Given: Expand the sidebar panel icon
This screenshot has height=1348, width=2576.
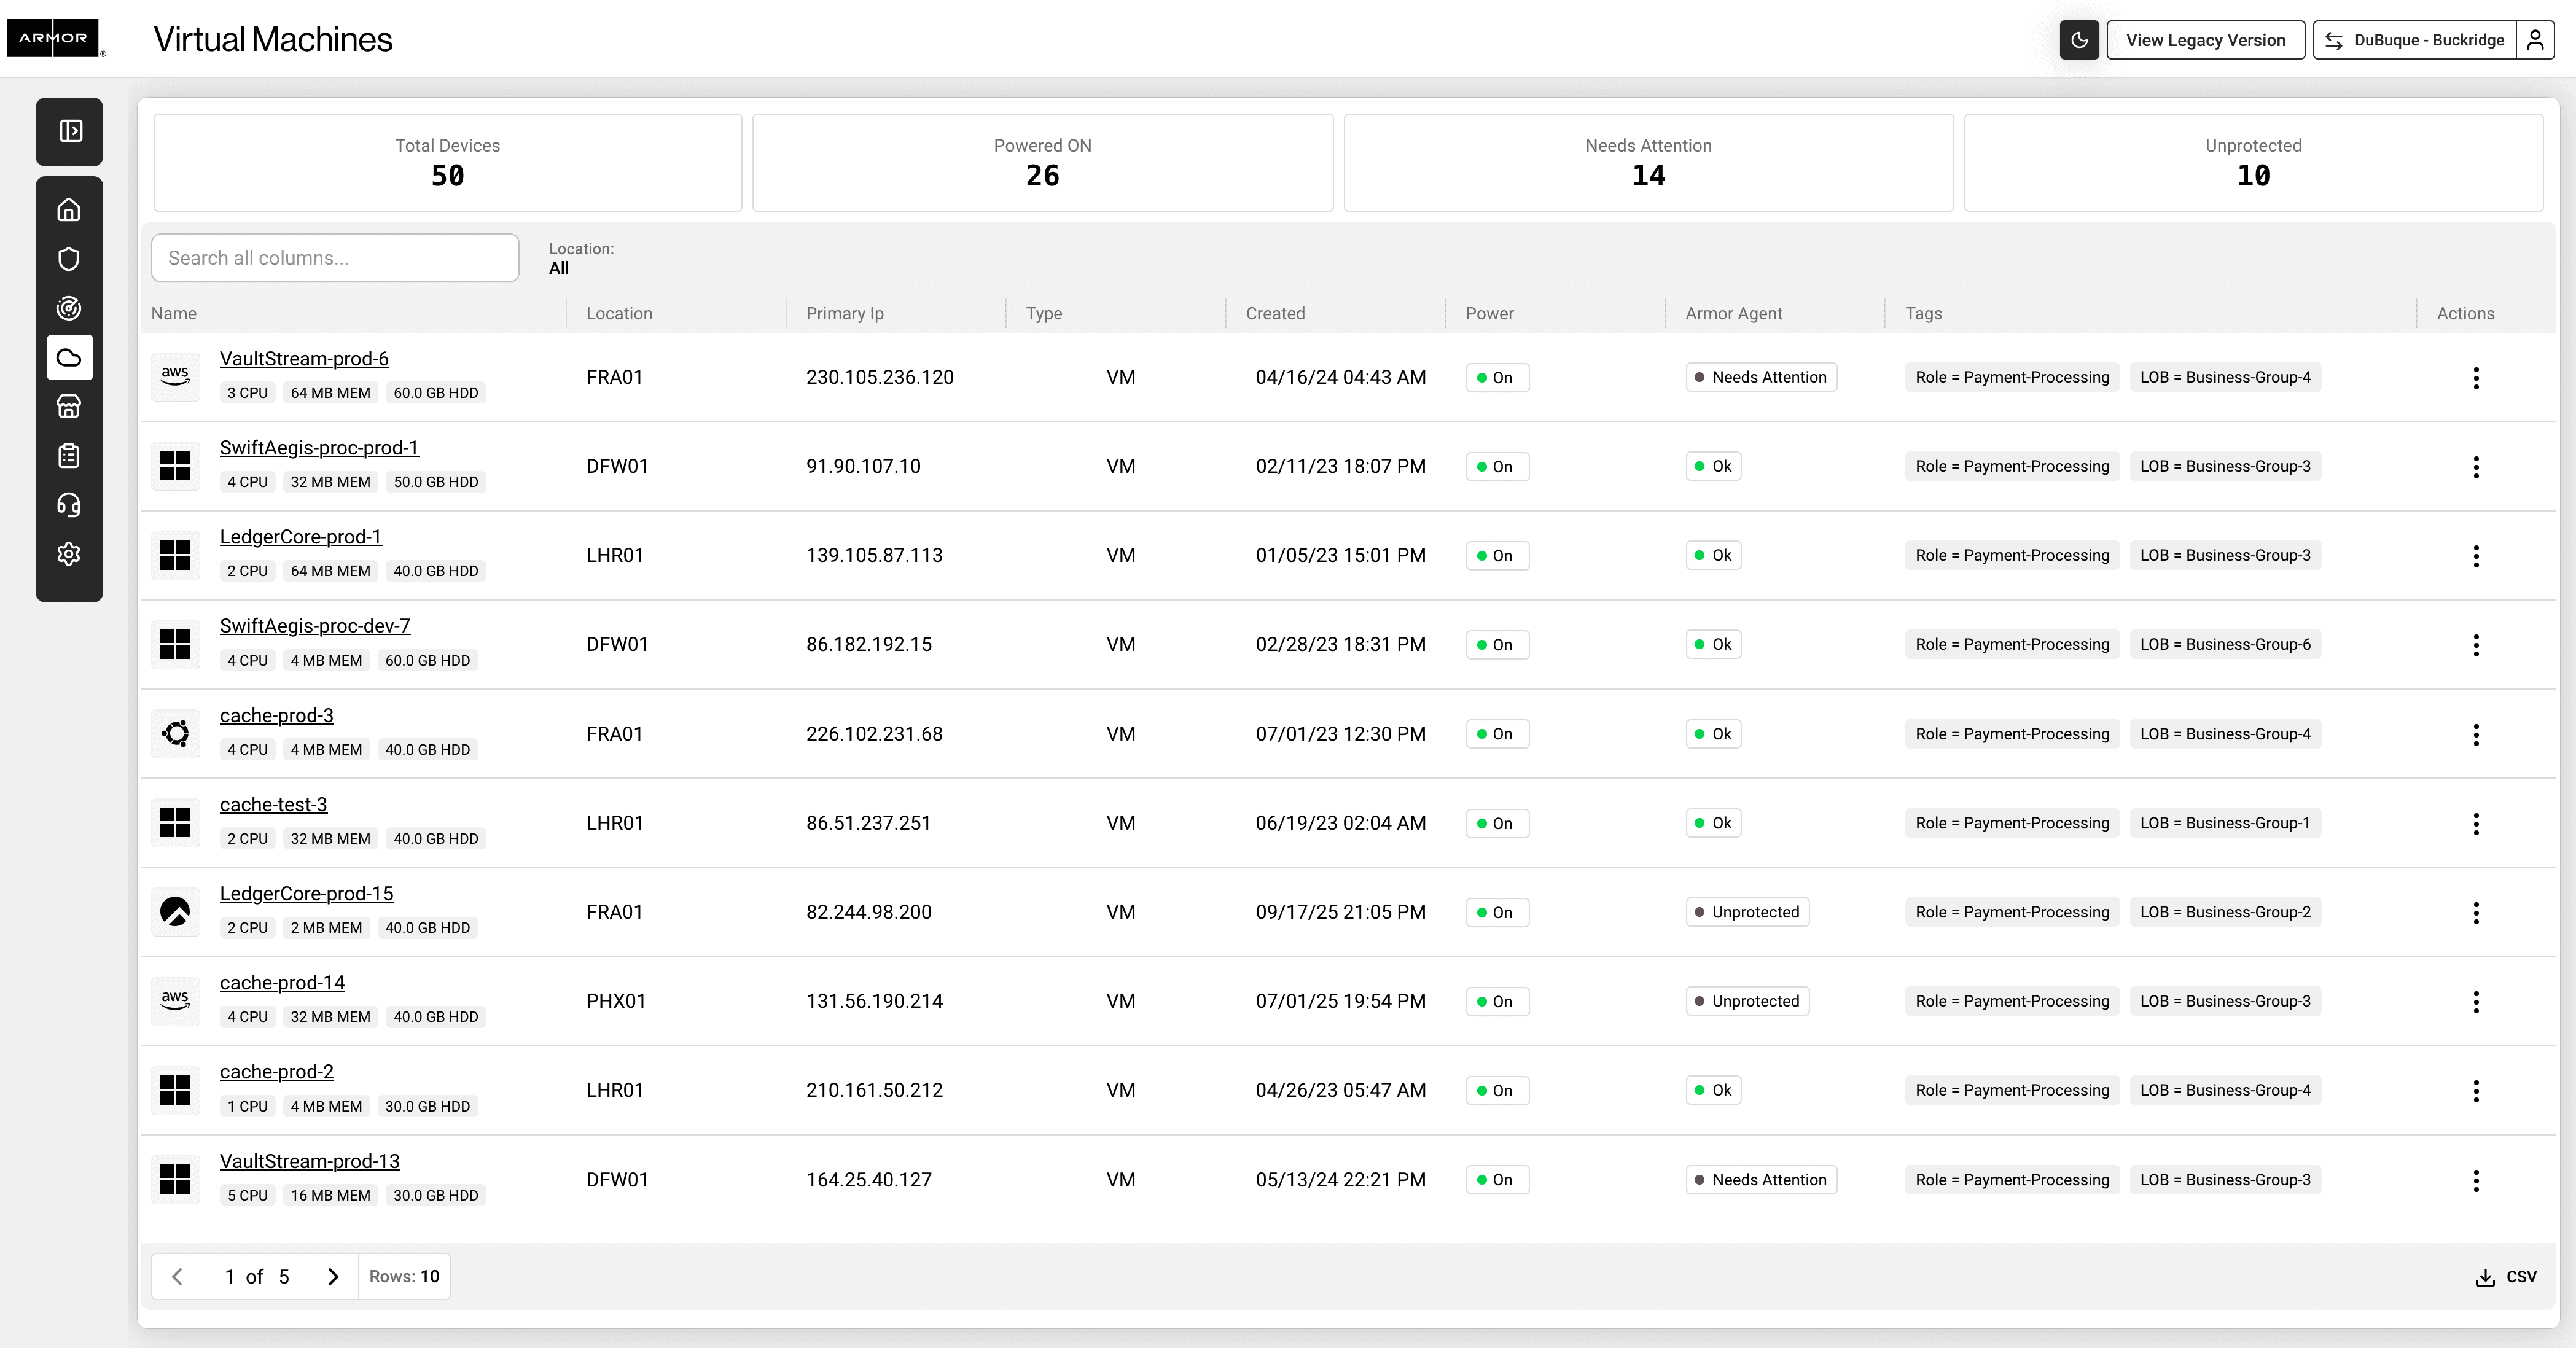Looking at the screenshot, I should click(x=70, y=131).
